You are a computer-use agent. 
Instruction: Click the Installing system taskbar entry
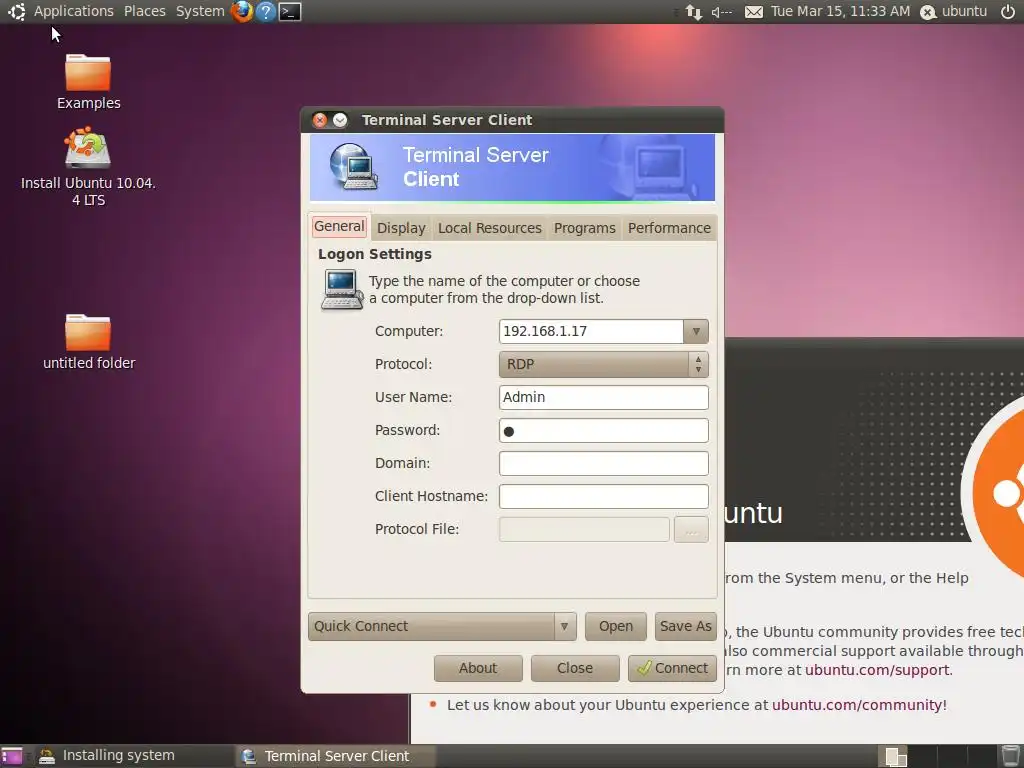coord(133,756)
